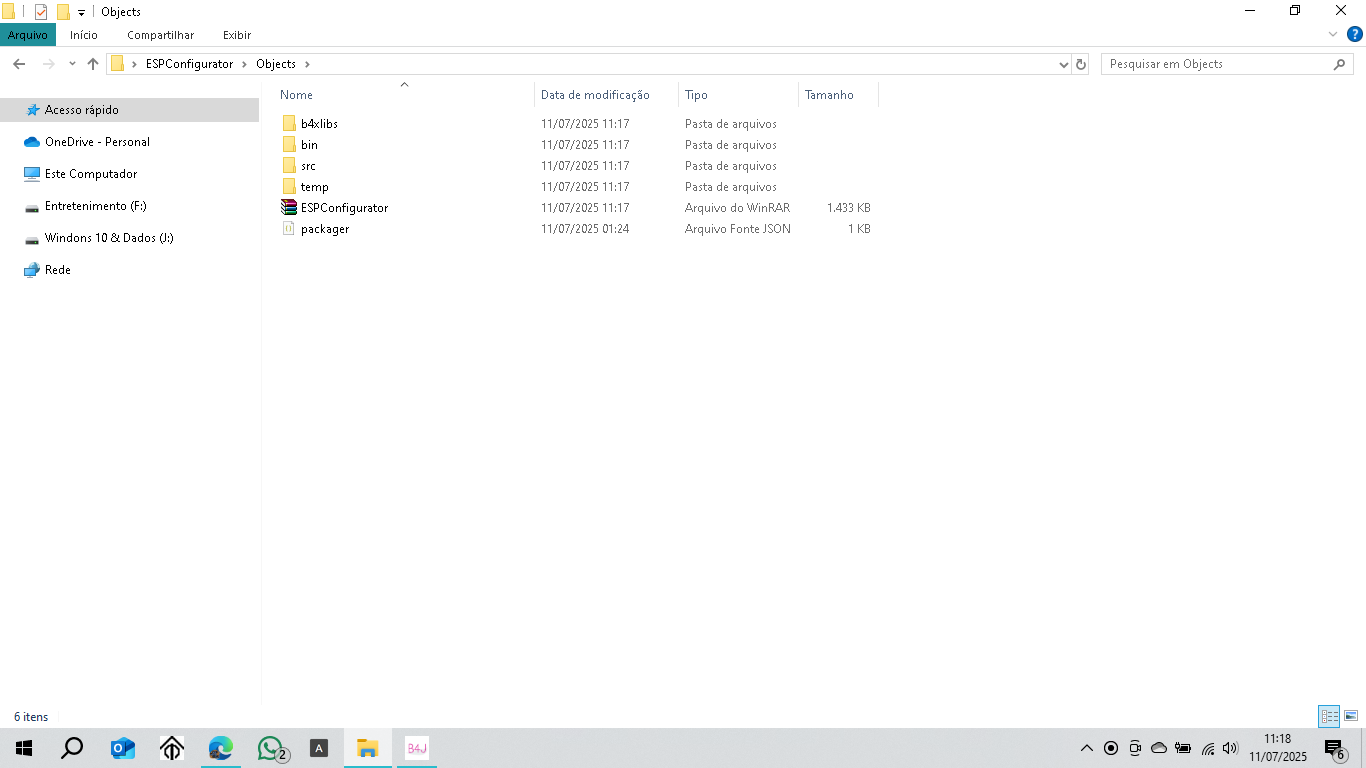Switch to the Início ribbon tab
This screenshot has height=768, width=1366.
84,35
